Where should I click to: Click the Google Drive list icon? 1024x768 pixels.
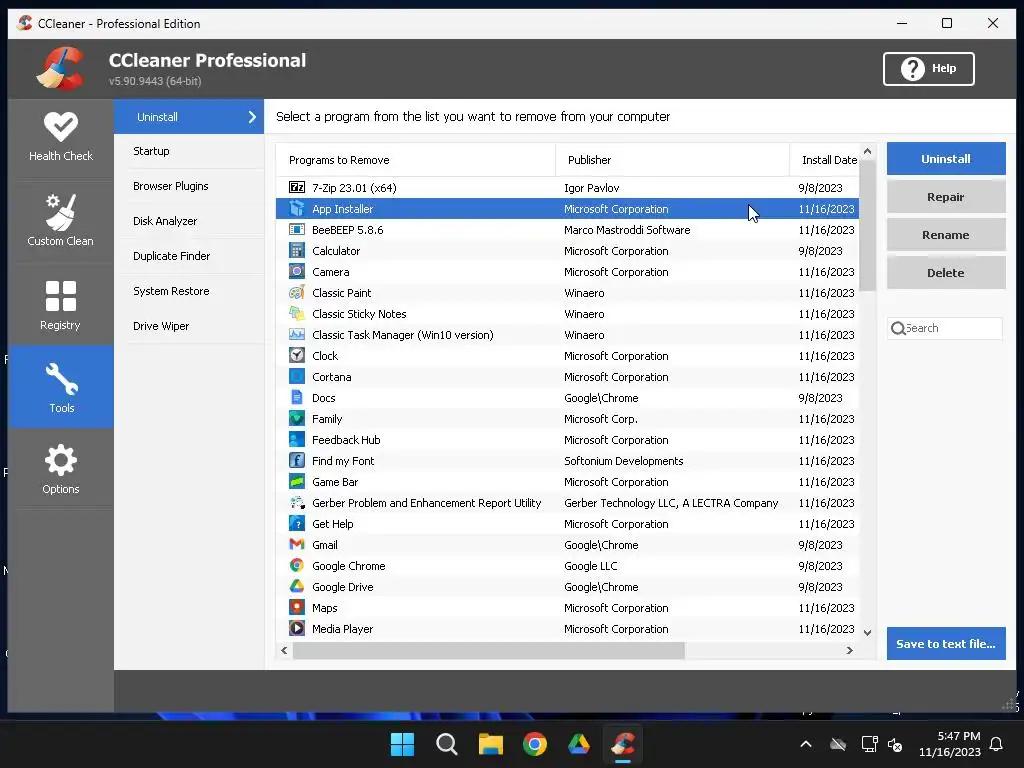pos(296,586)
